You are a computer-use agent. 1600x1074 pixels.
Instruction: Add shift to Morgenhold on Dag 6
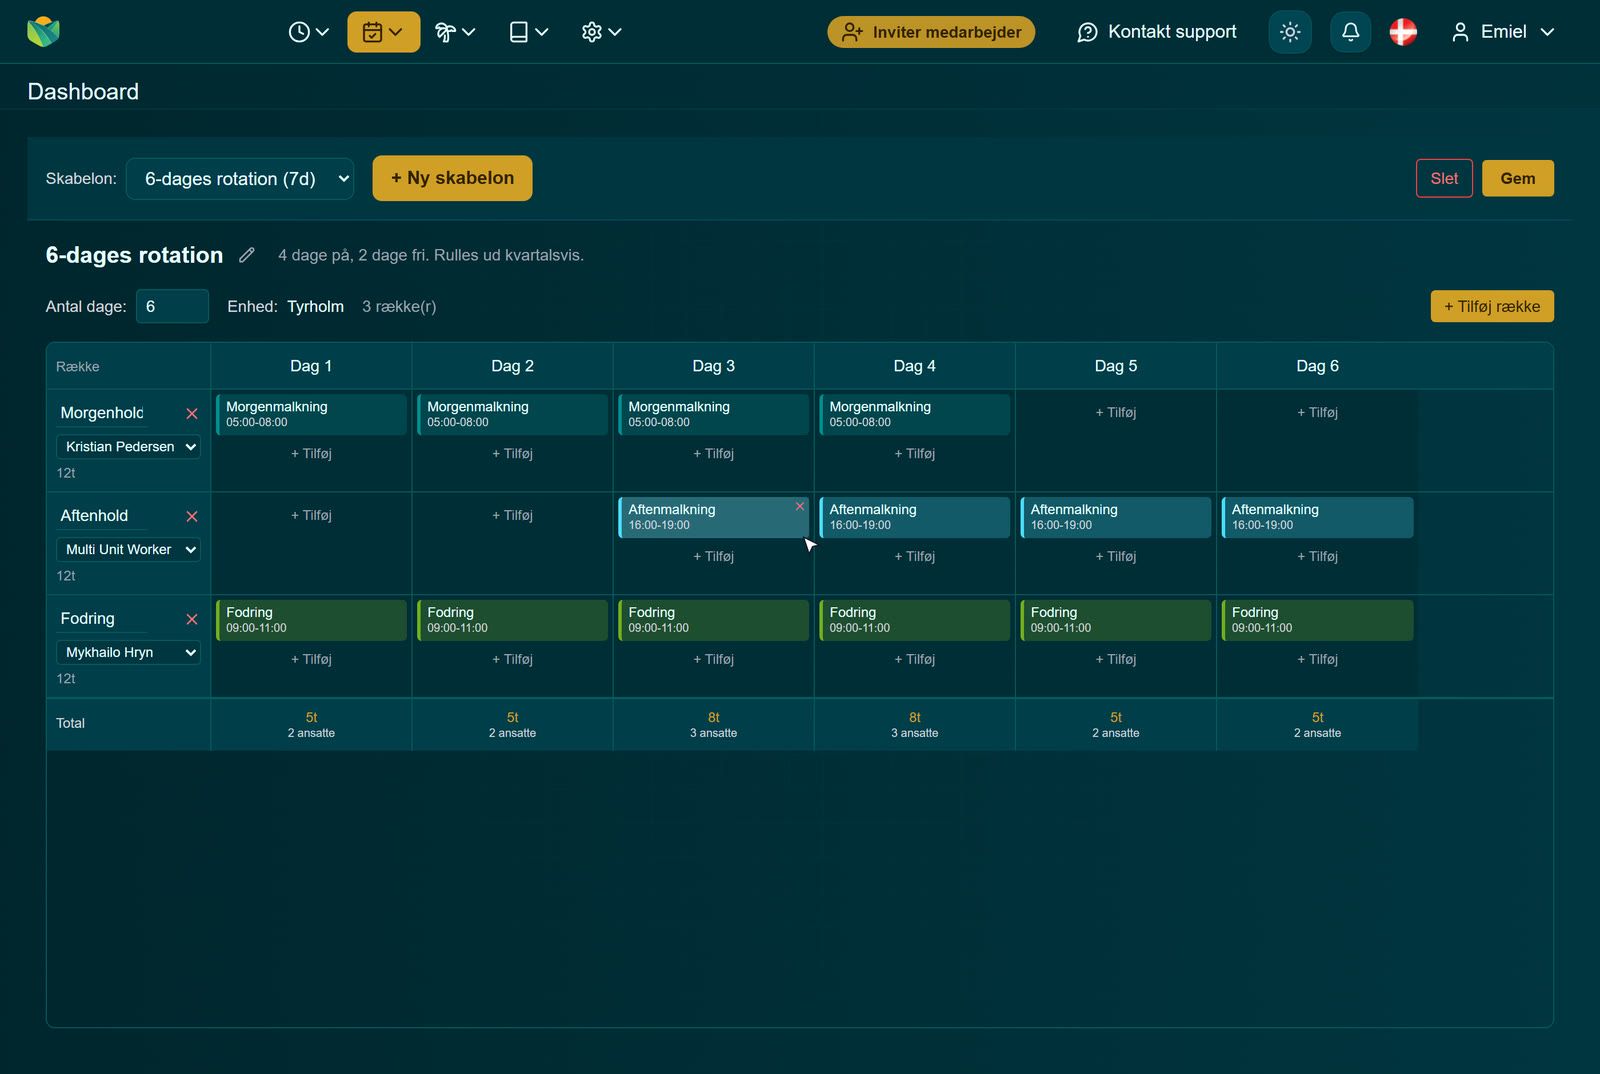click(1317, 413)
